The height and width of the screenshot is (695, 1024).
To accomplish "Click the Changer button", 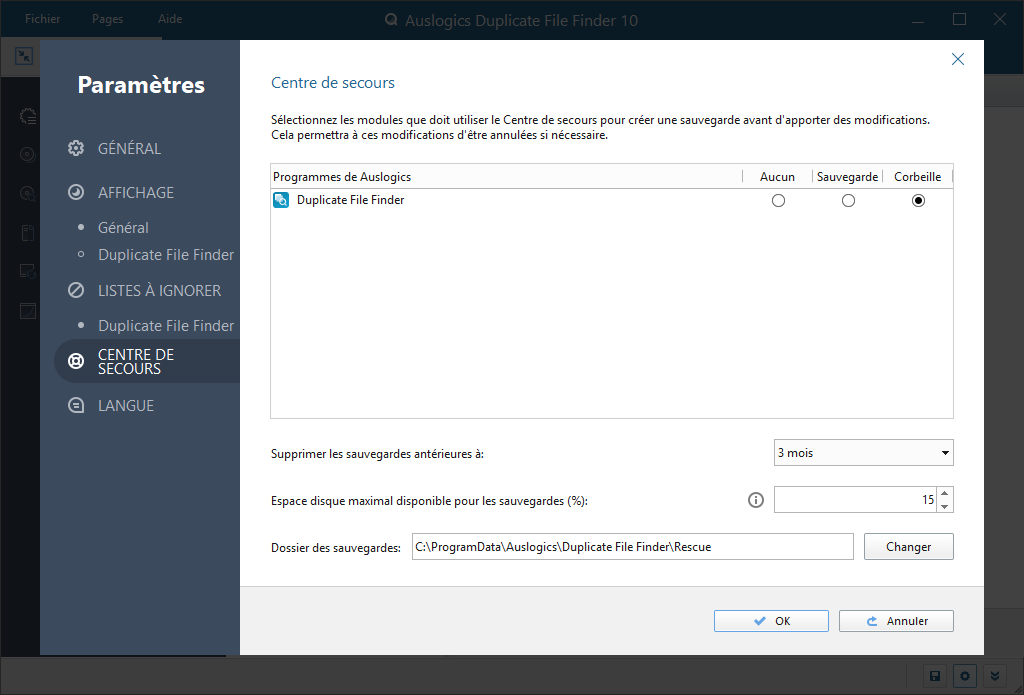I will pyautogui.click(x=908, y=547).
